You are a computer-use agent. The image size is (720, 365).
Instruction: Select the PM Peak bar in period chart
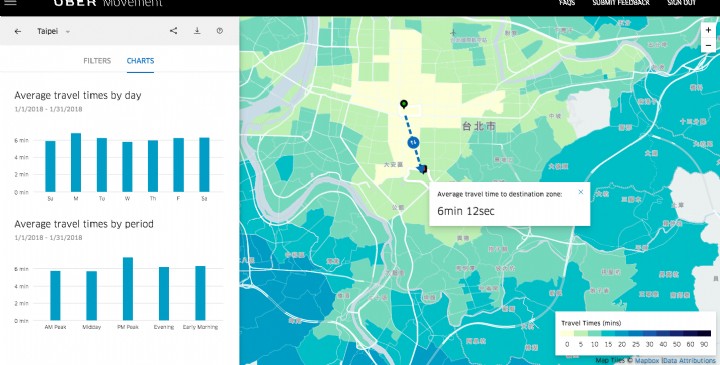pyautogui.click(x=128, y=289)
